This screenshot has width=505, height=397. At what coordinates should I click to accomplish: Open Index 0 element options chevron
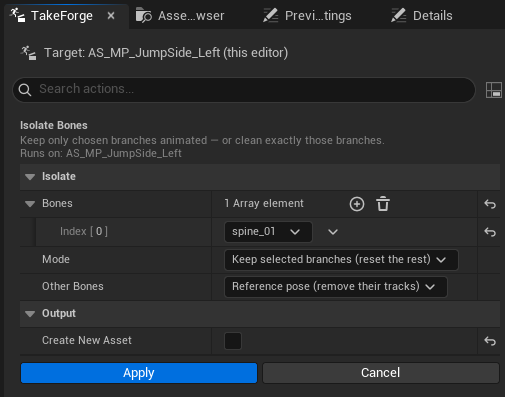[333, 232]
